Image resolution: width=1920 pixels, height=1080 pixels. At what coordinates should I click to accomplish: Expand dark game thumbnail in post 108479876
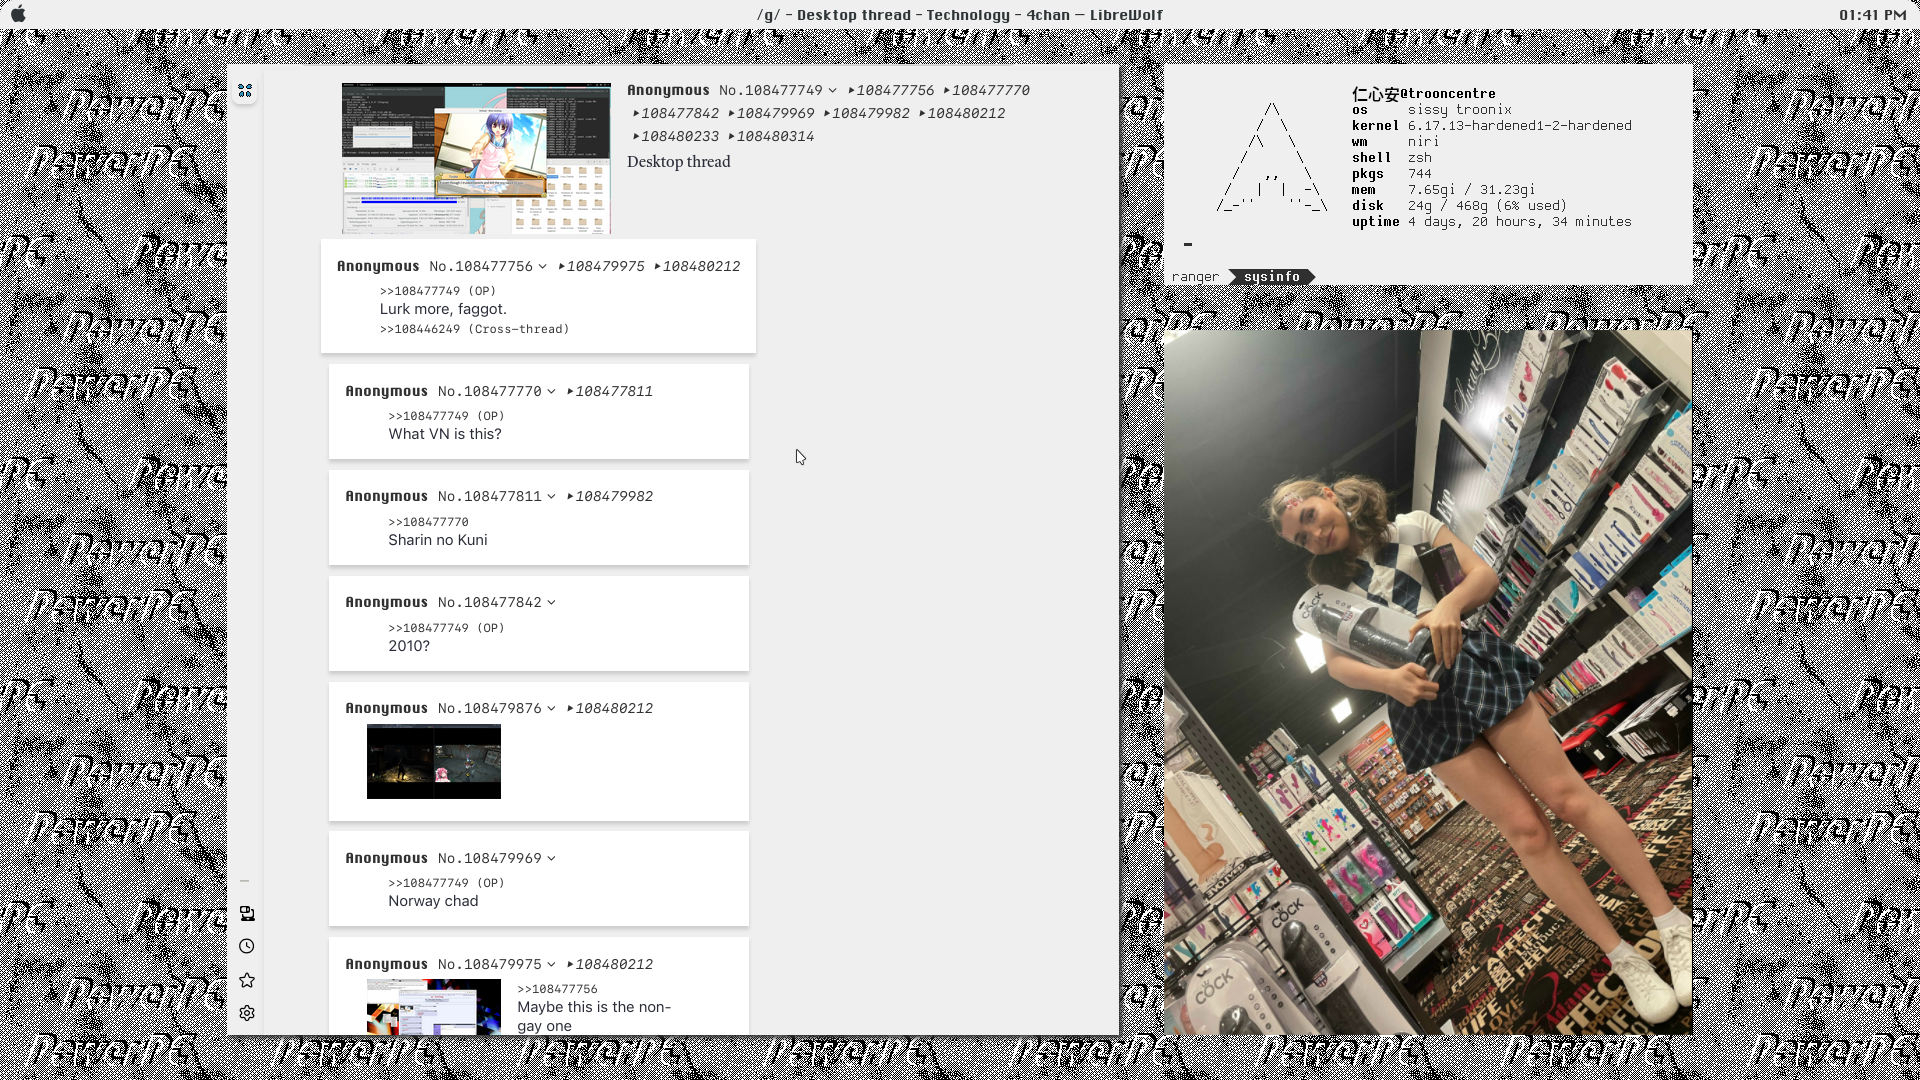(433, 762)
